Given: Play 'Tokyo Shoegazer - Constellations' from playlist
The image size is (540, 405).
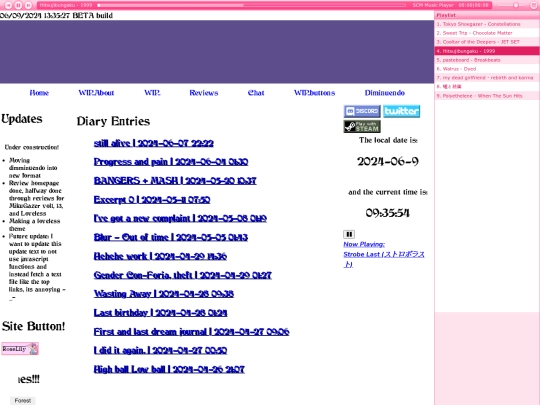Looking at the screenshot, I should (x=487, y=24).
